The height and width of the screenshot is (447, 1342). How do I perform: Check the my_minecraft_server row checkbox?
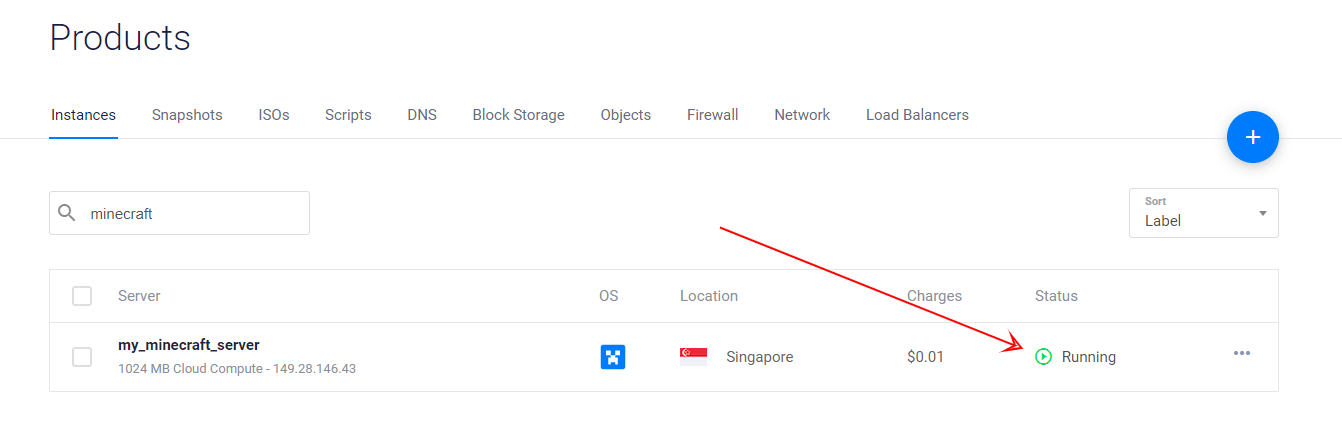click(82, 357)
